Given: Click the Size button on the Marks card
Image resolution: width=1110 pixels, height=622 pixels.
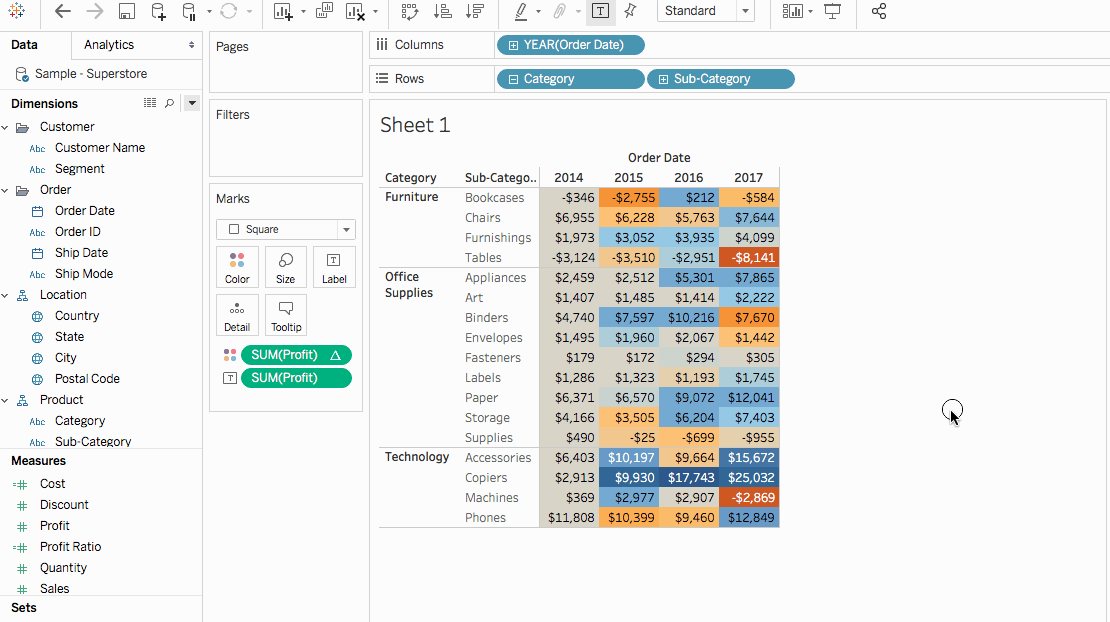Looking at the screenshot, I should [286, 266].
